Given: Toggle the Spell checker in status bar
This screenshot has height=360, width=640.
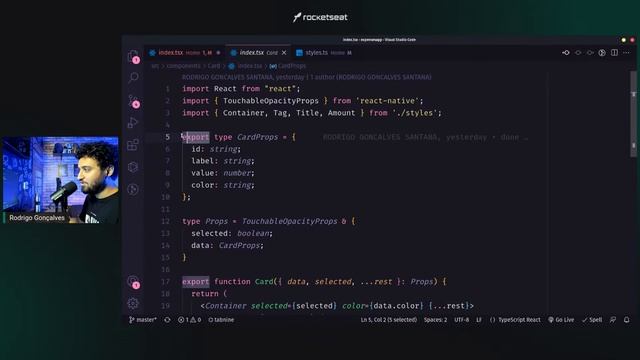Looking at the screenshot, I should [x=592, y=320].
